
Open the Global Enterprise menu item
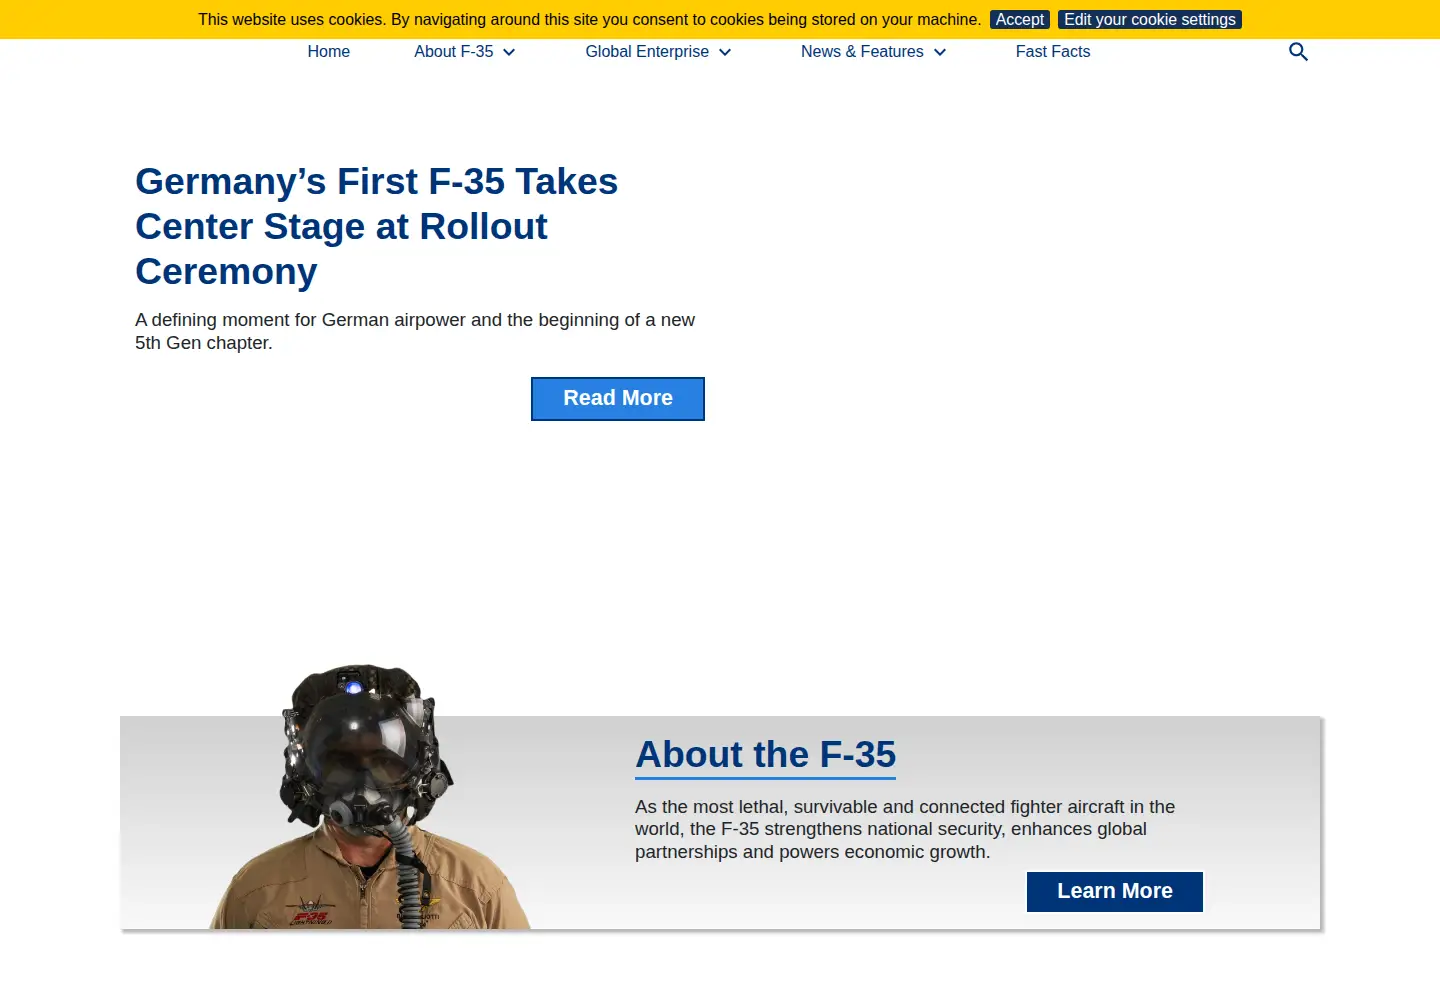pos(647,52)
